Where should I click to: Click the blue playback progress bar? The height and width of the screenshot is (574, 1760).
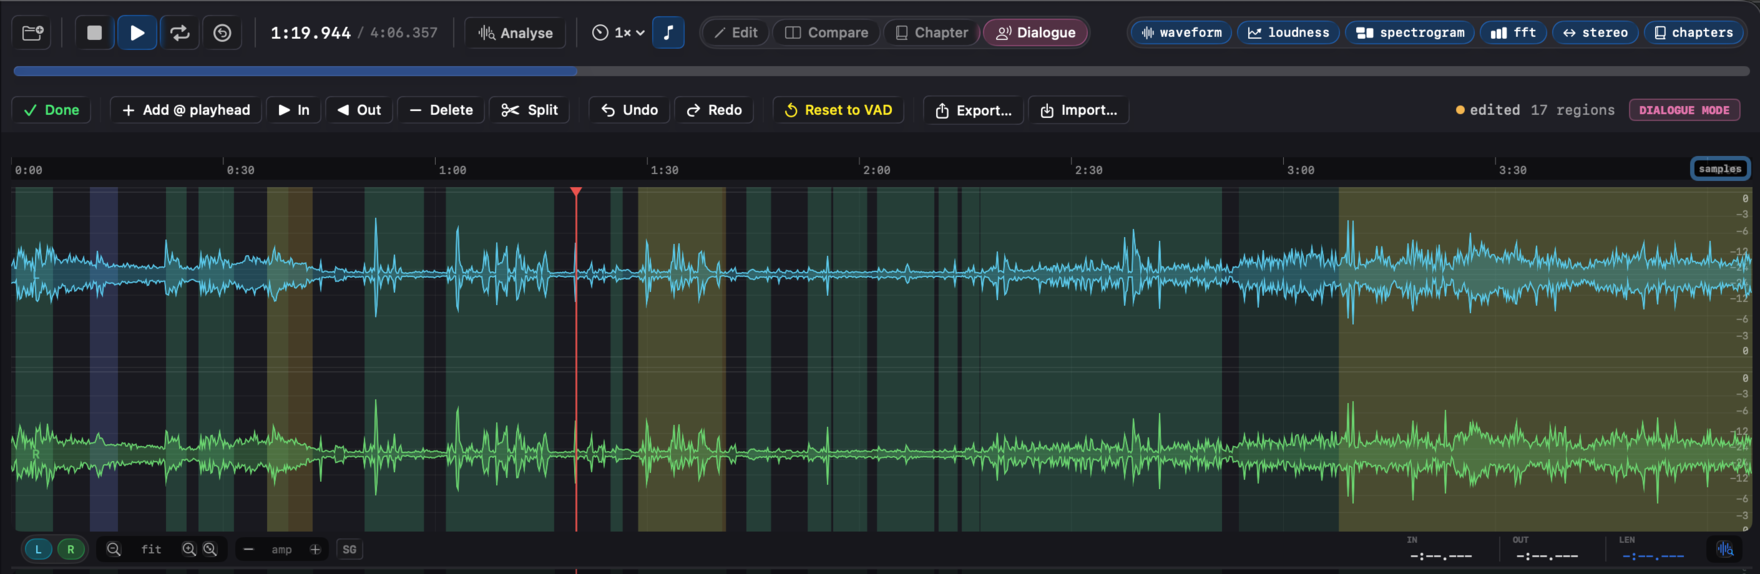pyautogui.click(x=295, y=71)
